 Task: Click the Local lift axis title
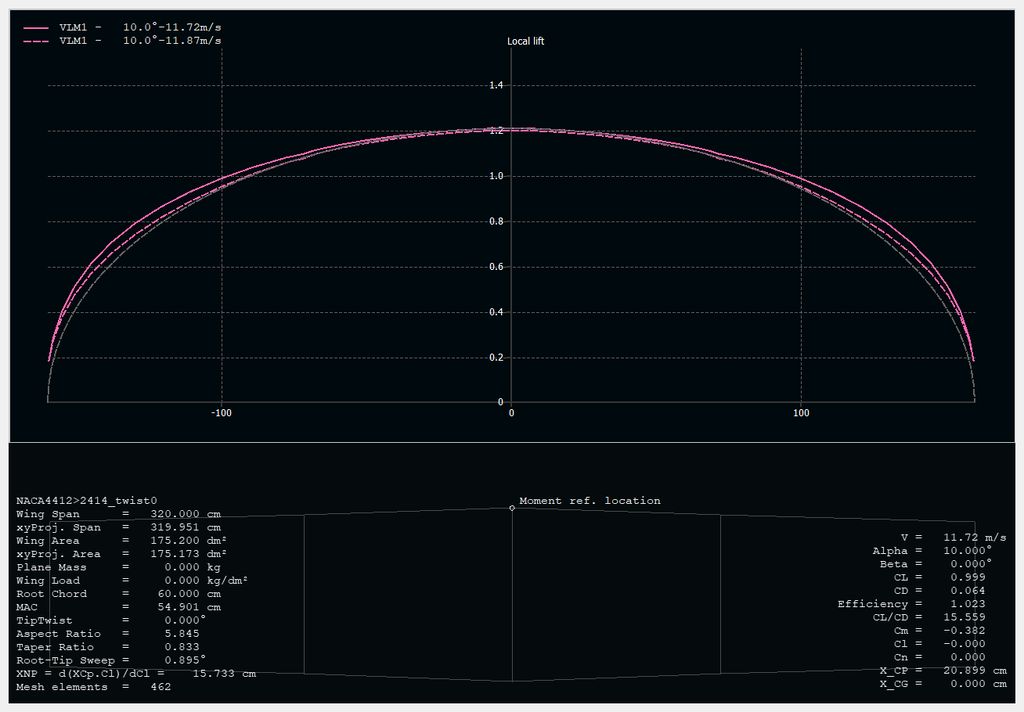tap(526, 41)
